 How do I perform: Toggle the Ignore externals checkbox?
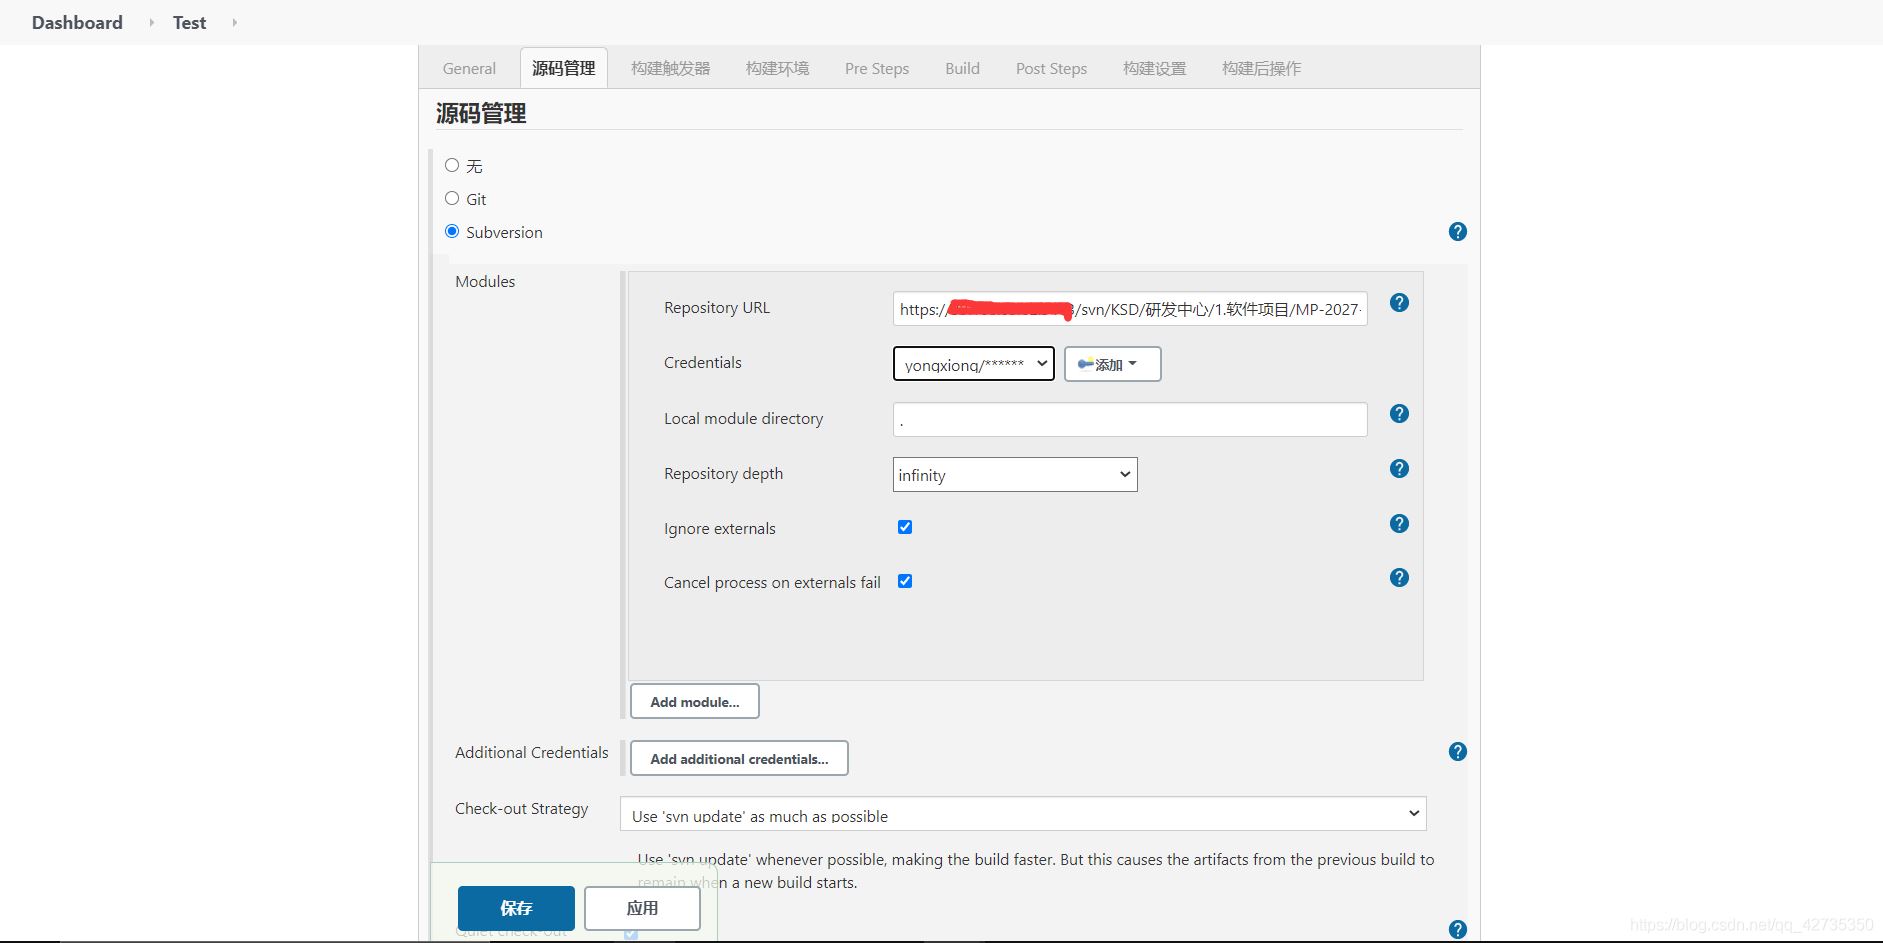pos(905,527)
